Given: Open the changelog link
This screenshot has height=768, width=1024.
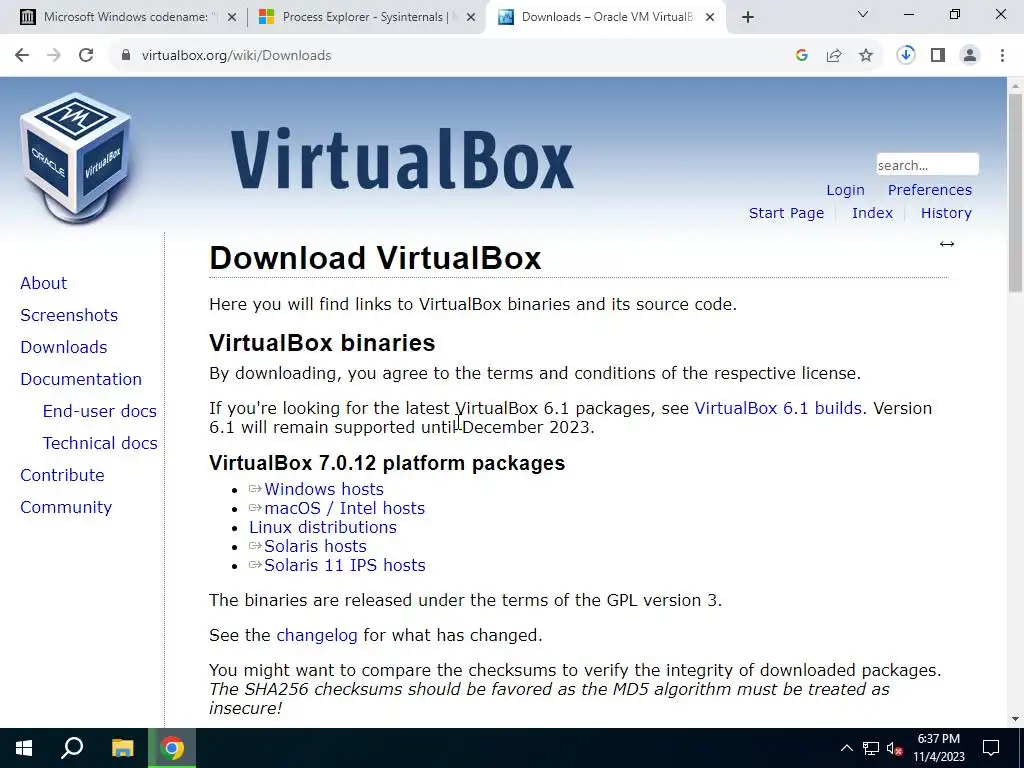Looking at the screenshot, I should [317, 635].
